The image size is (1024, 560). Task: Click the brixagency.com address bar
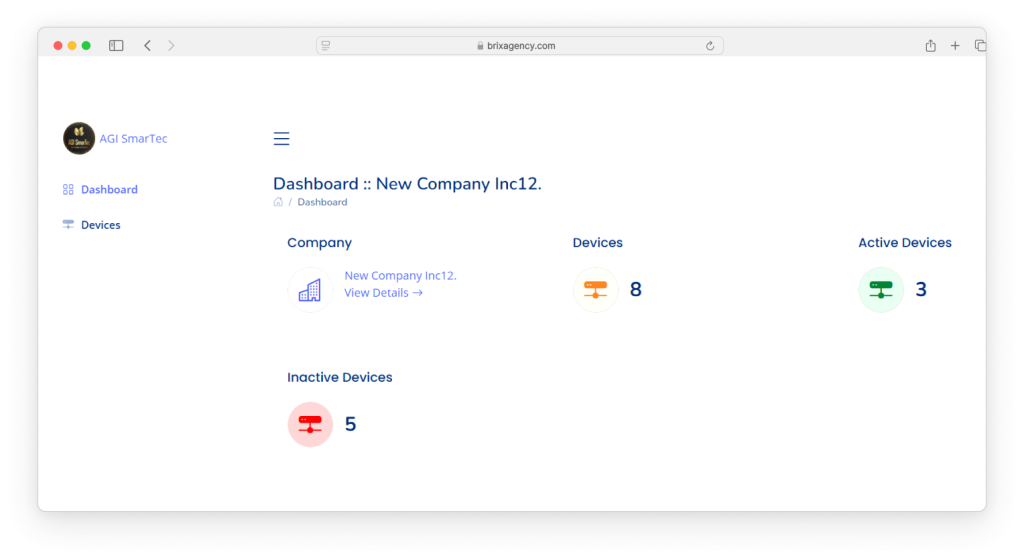[520, 46]
